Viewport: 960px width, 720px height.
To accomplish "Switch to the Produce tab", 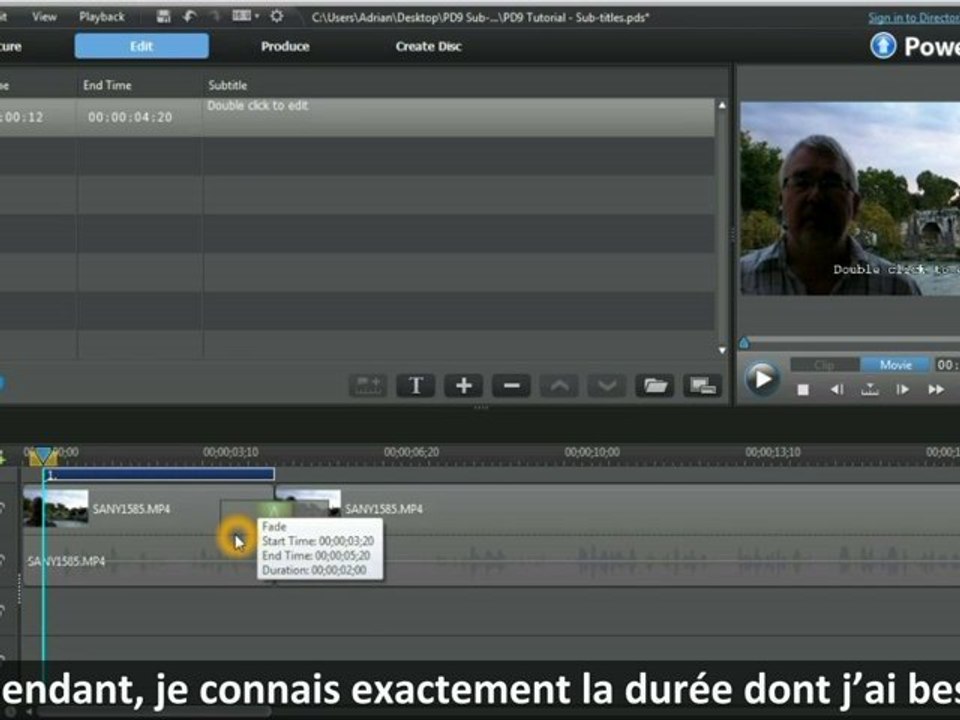I will (x=285, y=46).
